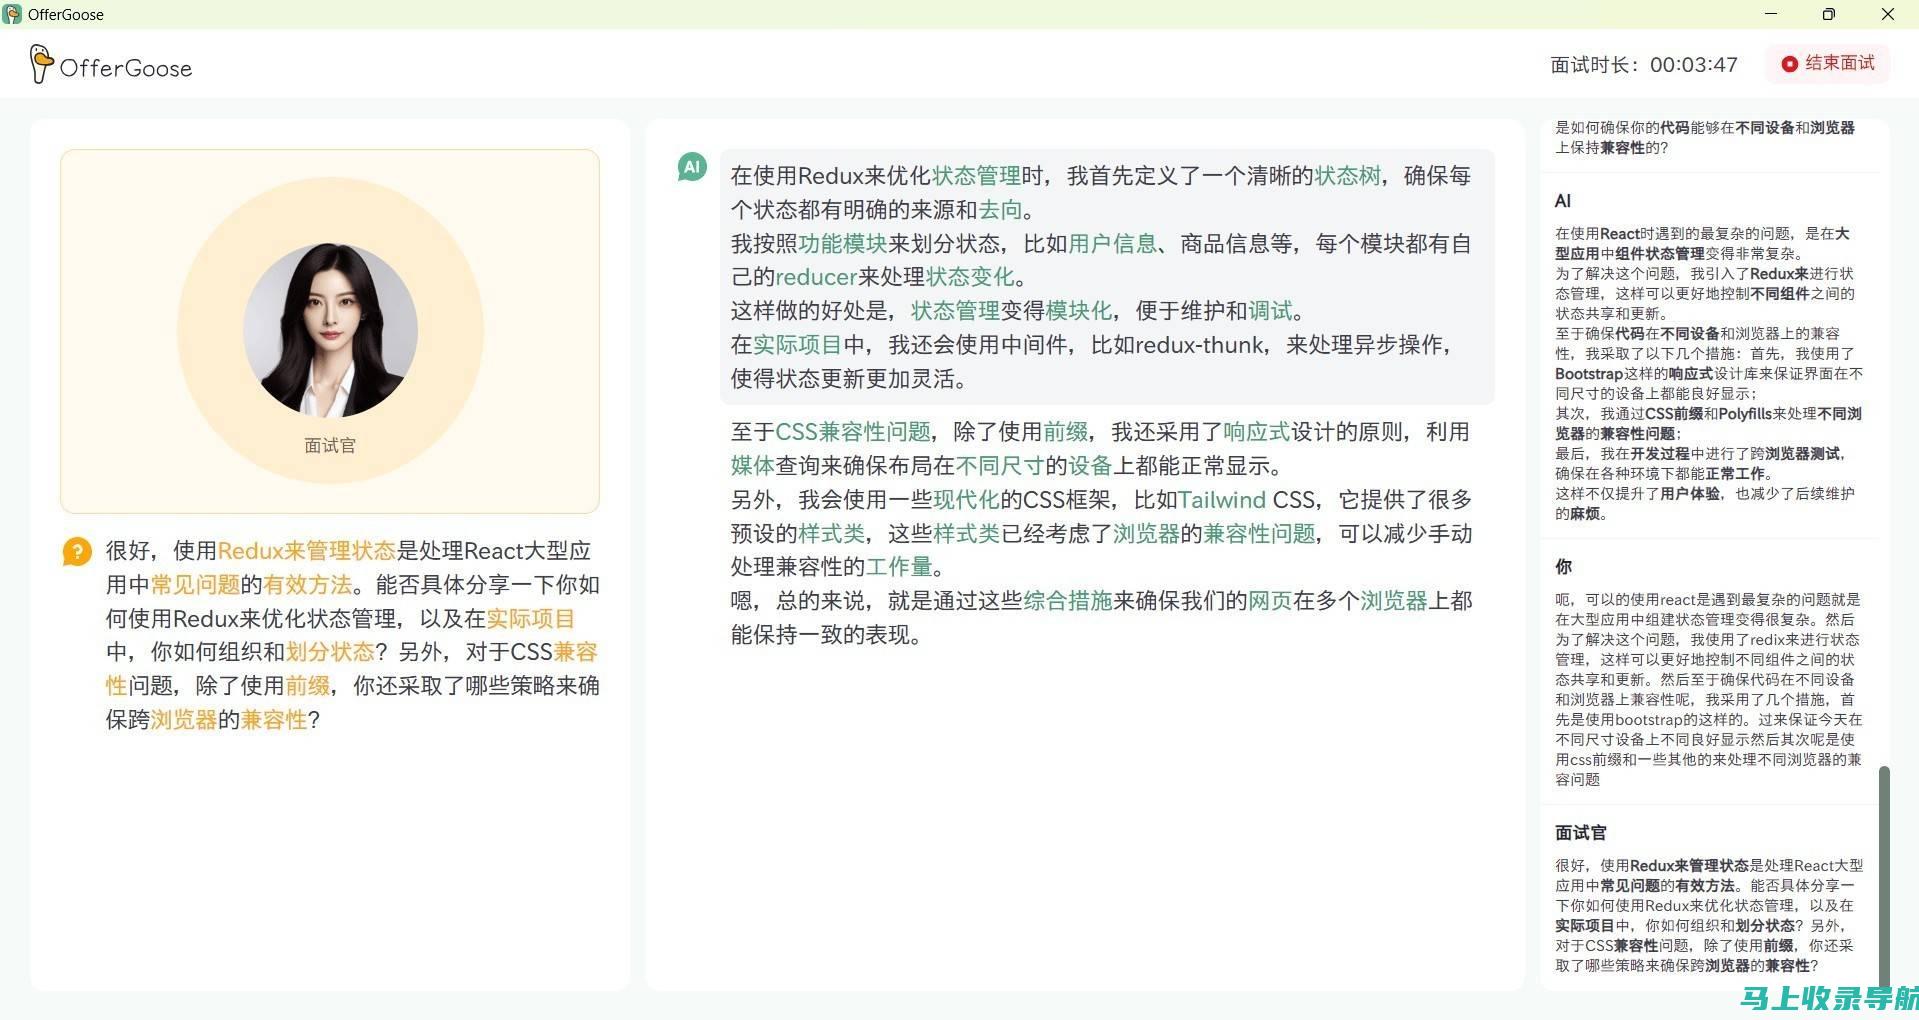Close the OfferGoose window

[1888, 14]
